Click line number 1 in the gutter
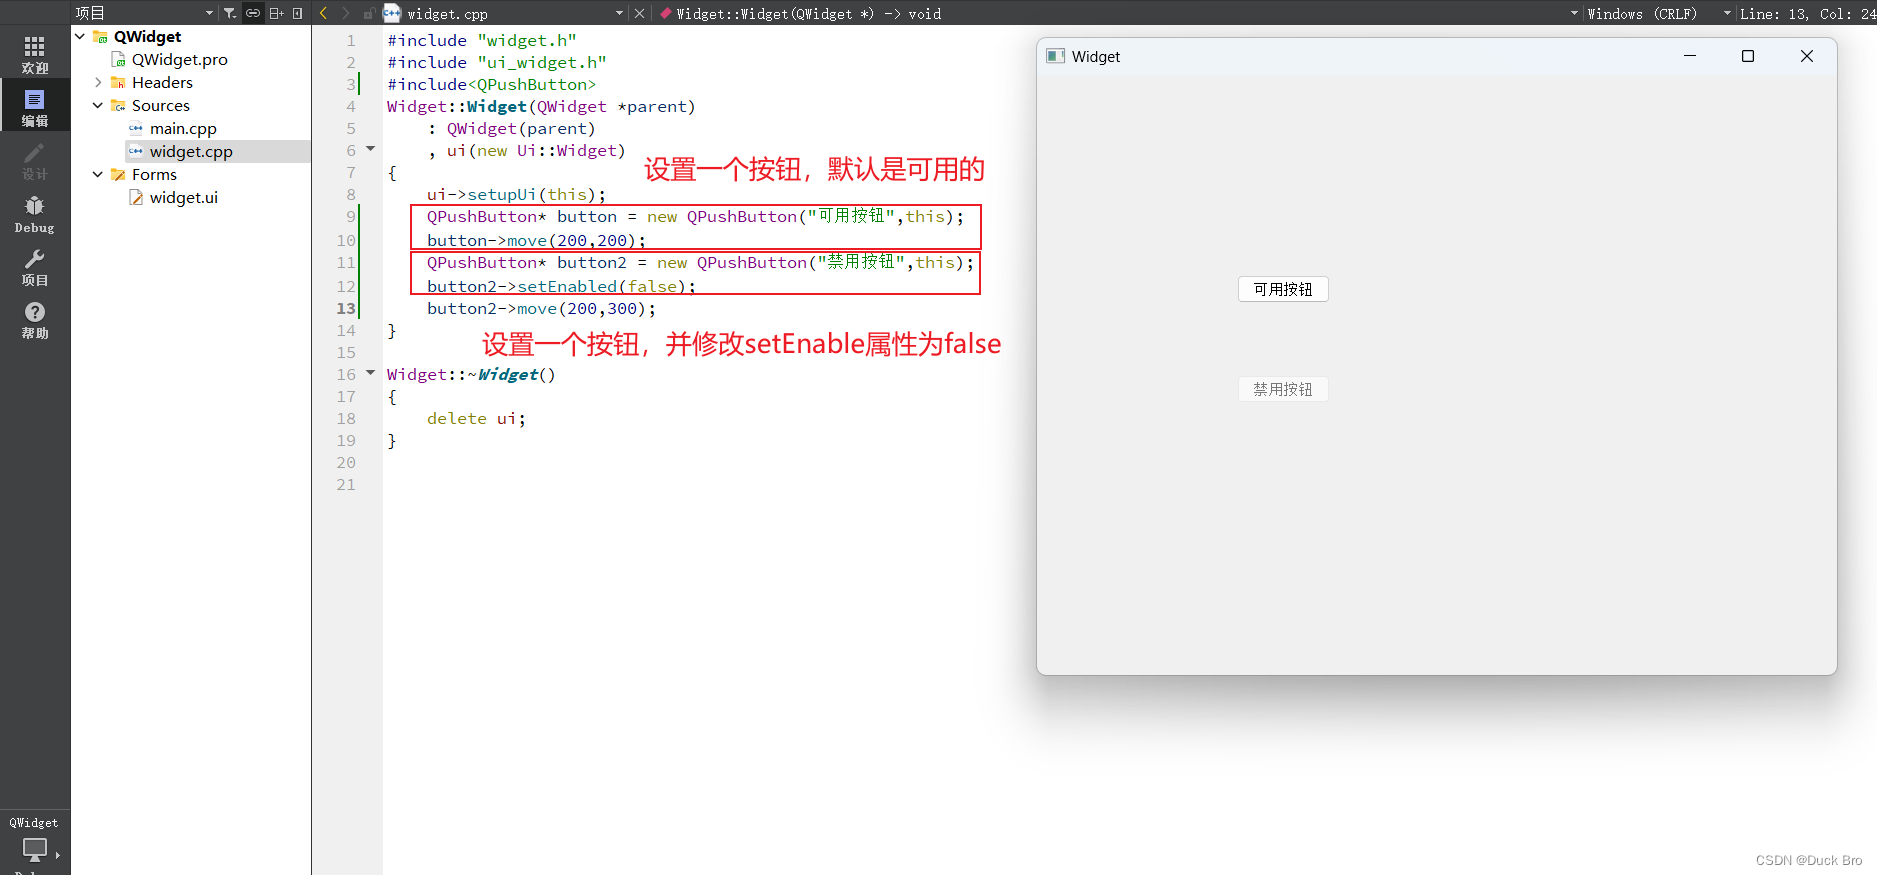The image size is (1877, 875). (351, 40)
